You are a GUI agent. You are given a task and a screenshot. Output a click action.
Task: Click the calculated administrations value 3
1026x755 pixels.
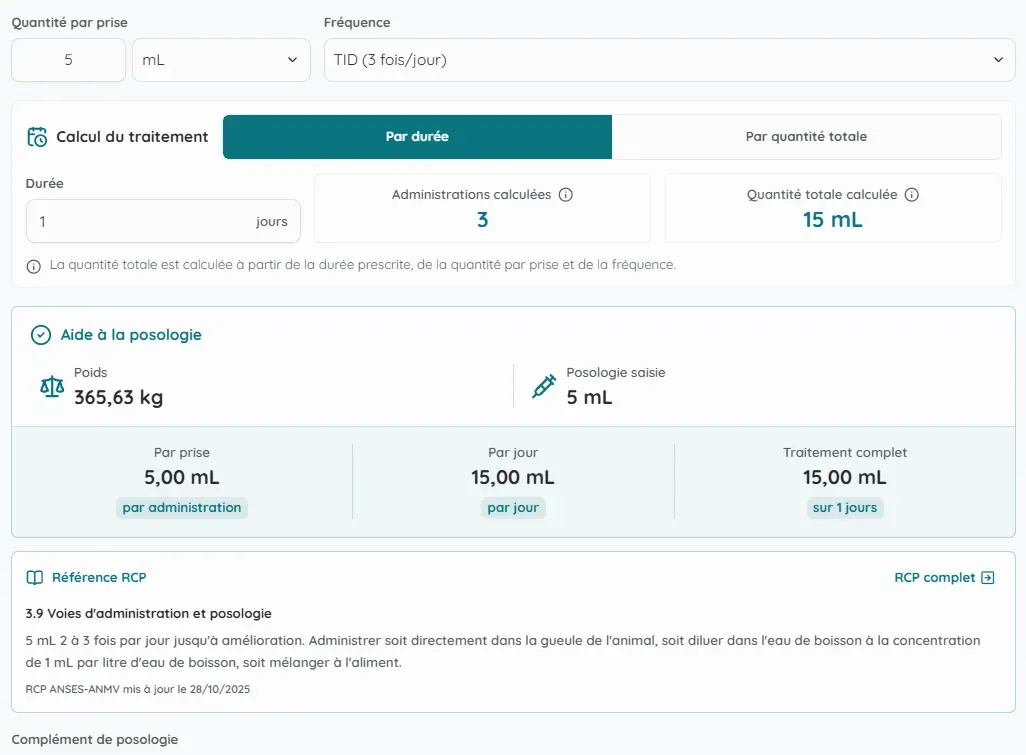click(x=482, y=220)
